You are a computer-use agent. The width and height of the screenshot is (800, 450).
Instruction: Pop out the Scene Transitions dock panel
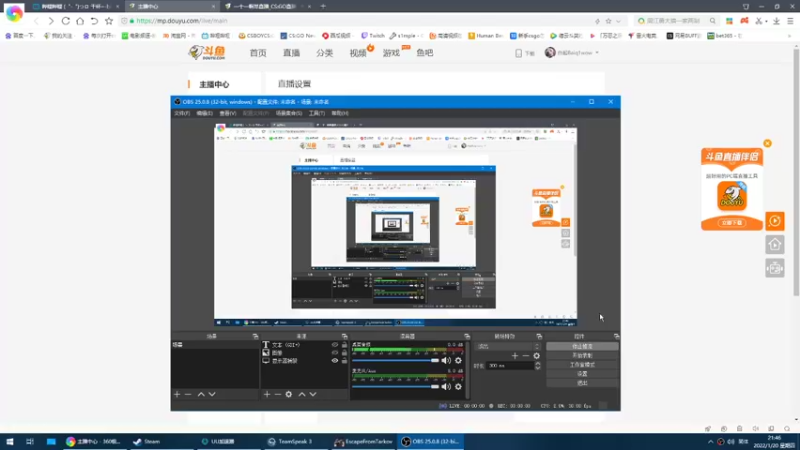pos(539,336)
